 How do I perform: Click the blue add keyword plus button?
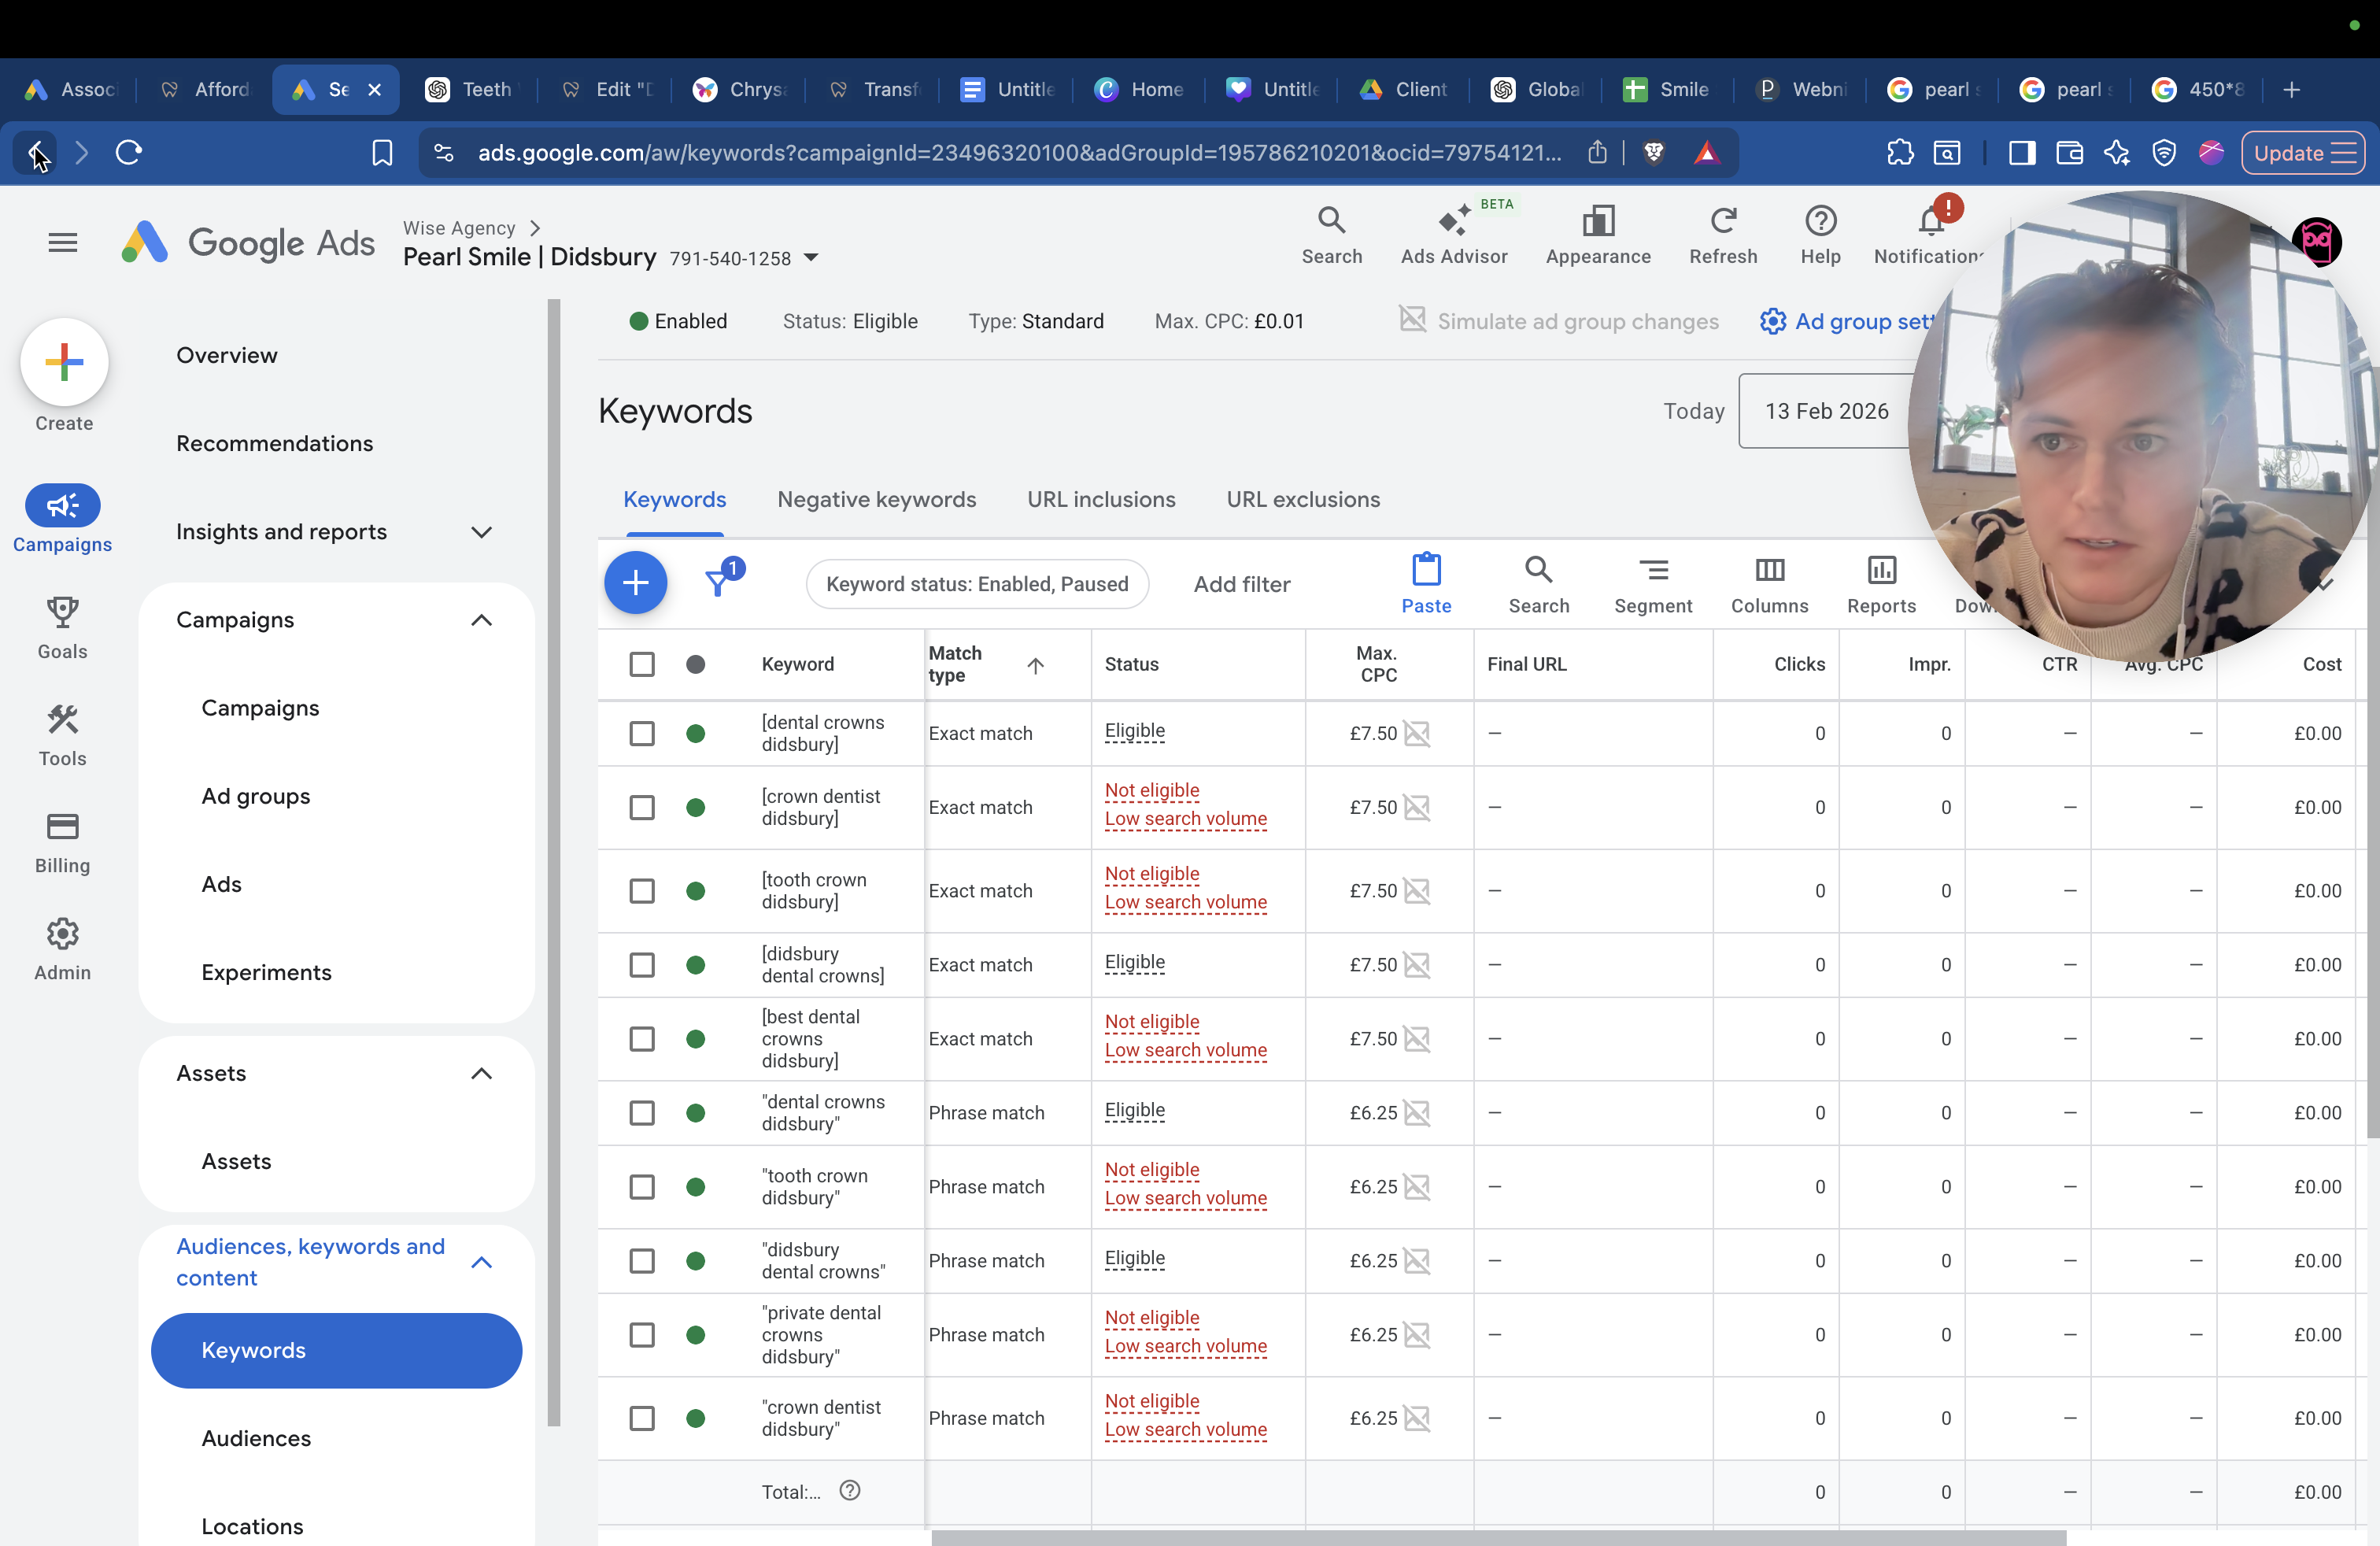pos(635,583)
